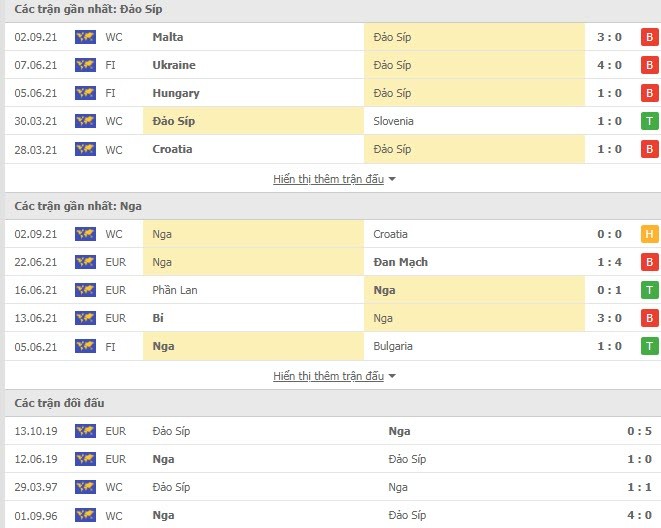Select the Các trận đối đầu header
This screenshot has width=661, height=528.
click(x=59, y=403)
